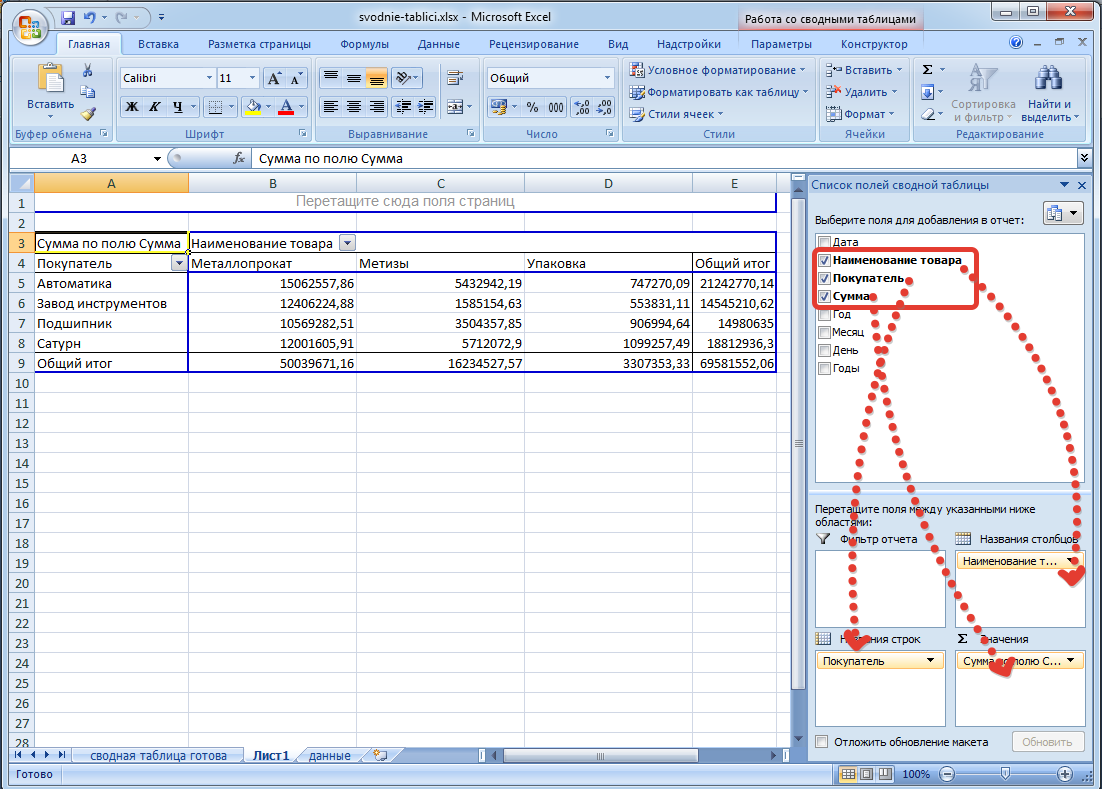The height and width of the screenshot is (789, 1102).
Task: Select the Format Painter brush
Action: (88, 114)
